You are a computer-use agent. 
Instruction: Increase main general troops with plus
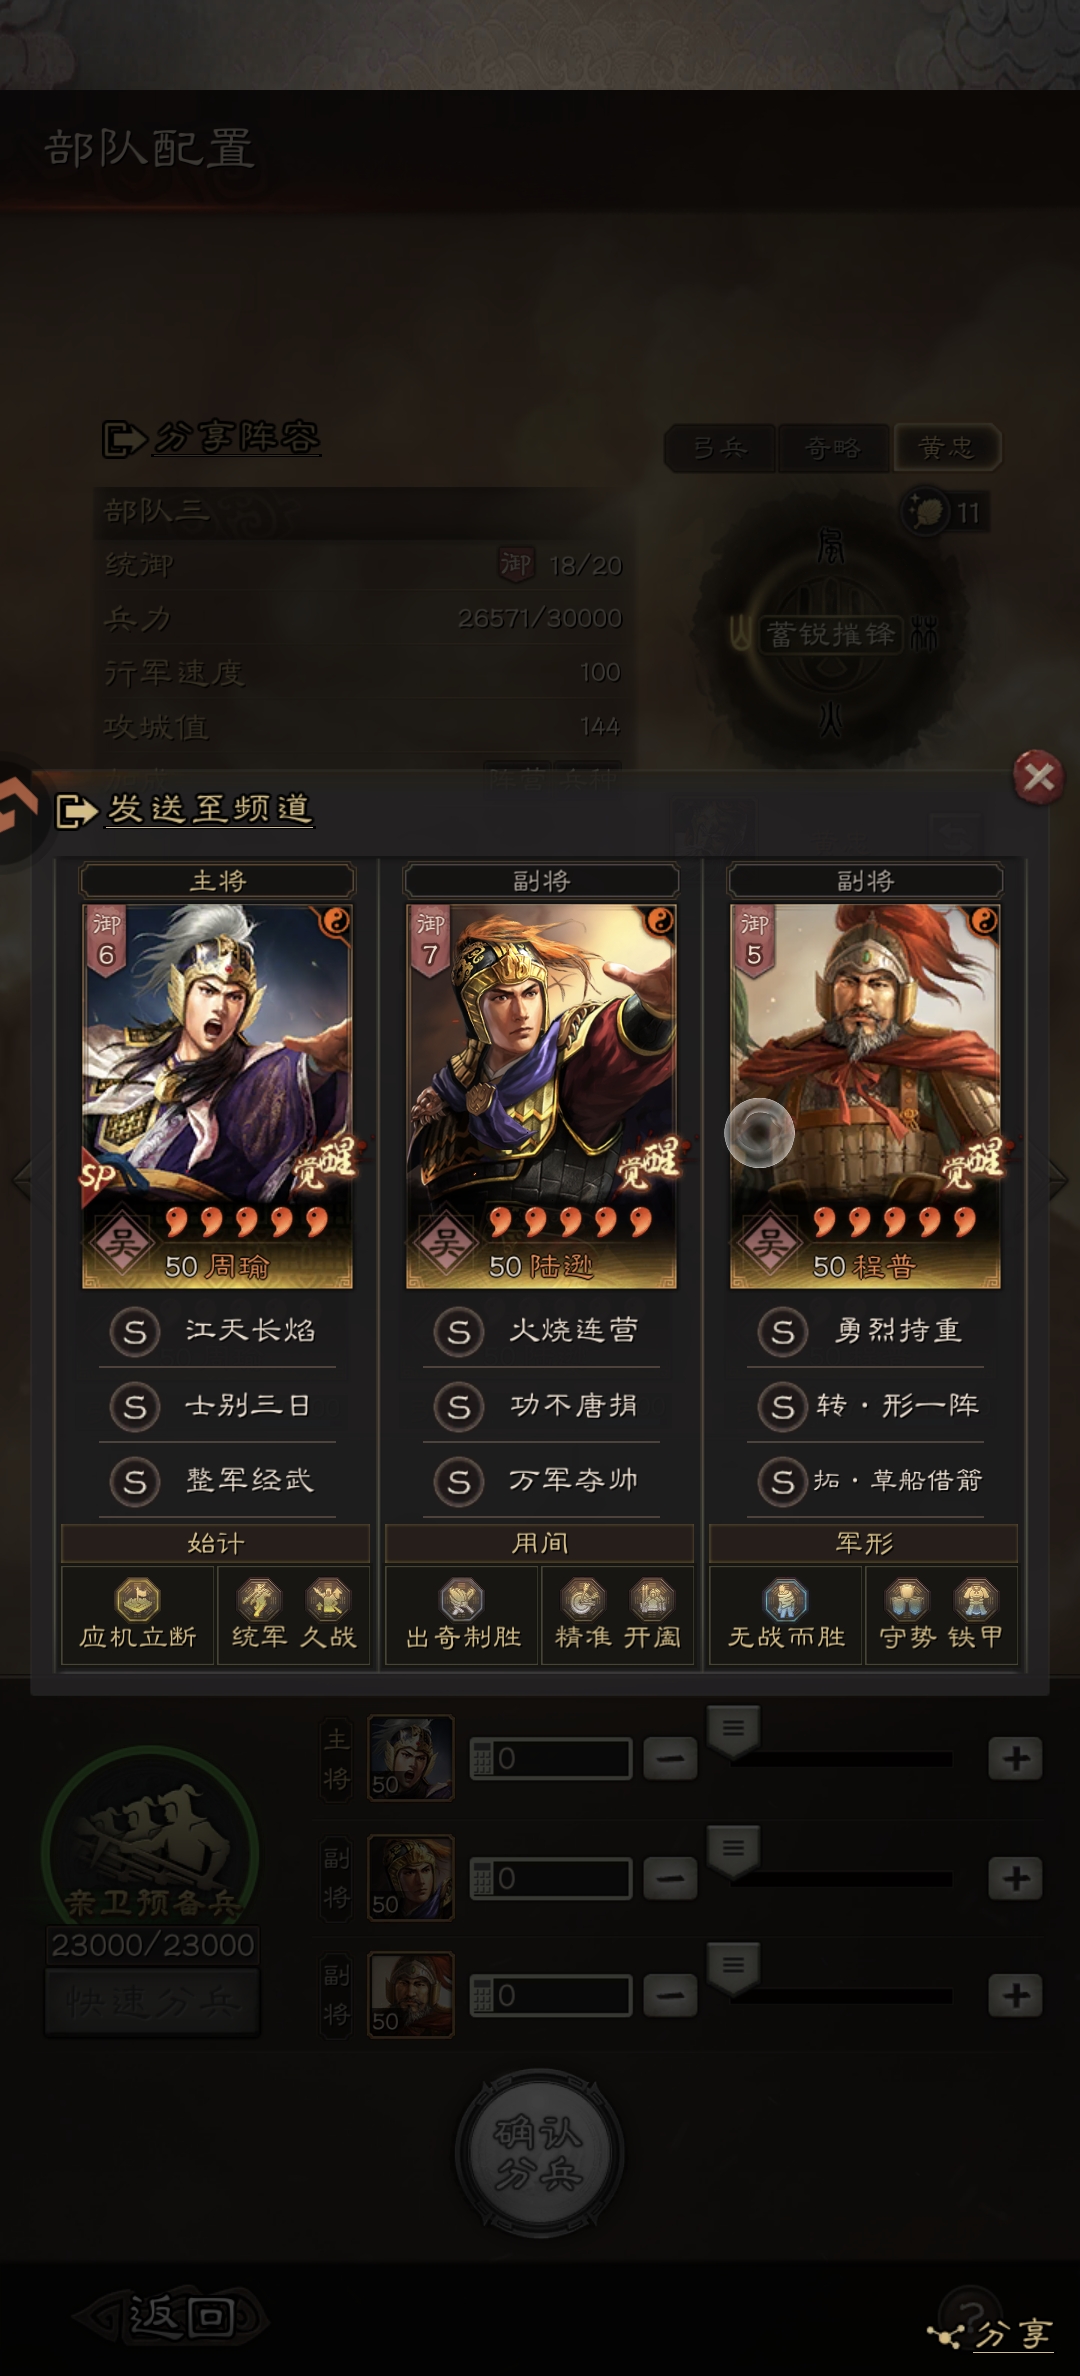point(1016,1759)
